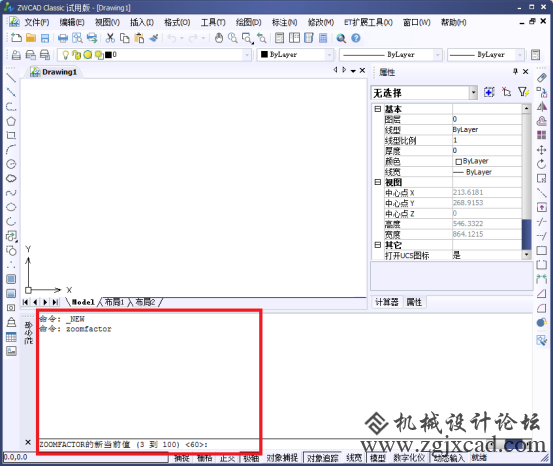This screenshot has width=553, height=466.
Task: Open the 格式(O) menu
Action: click(x=177, y=22)
